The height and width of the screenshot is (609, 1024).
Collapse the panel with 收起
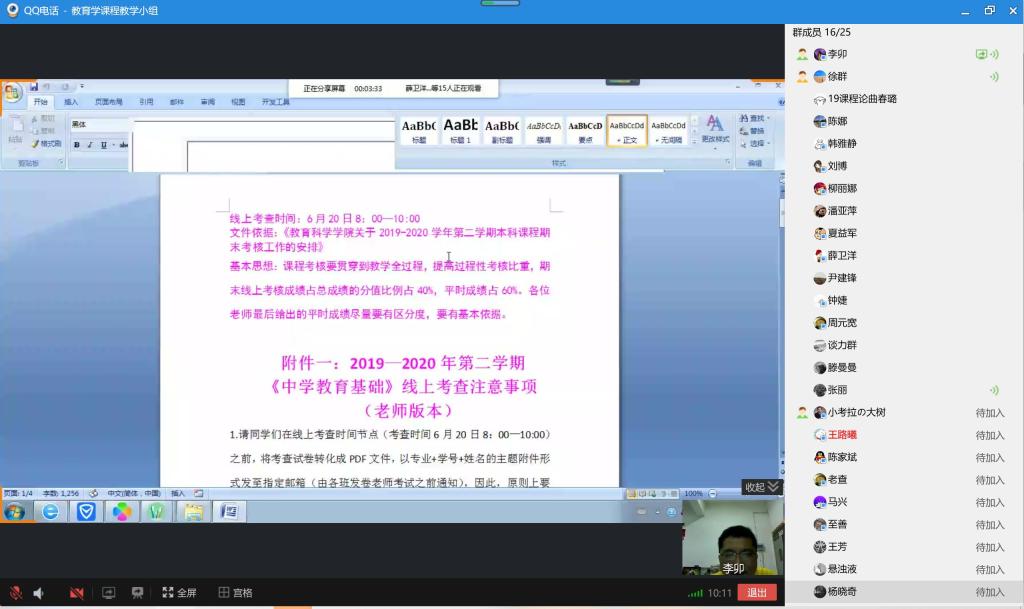(x=761, y=487)
